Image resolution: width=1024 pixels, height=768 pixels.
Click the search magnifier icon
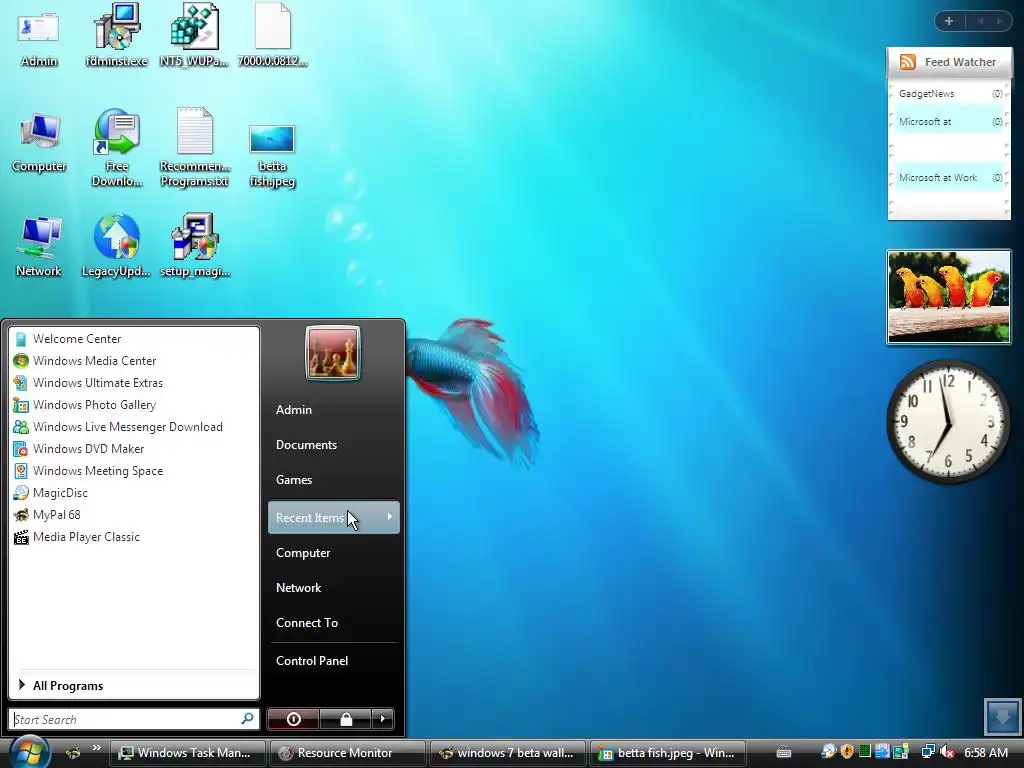click(x=248, y=718)
